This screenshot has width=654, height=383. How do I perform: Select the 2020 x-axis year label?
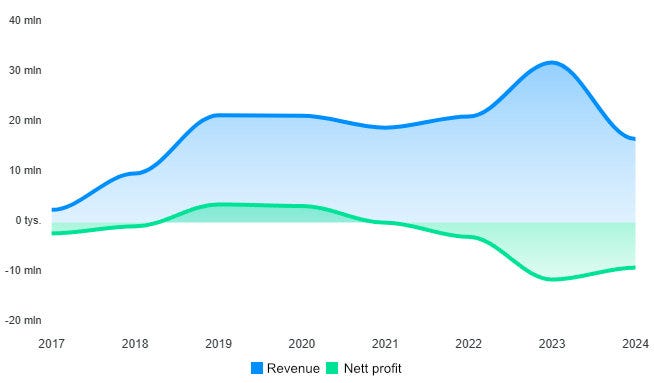[302, 344]
